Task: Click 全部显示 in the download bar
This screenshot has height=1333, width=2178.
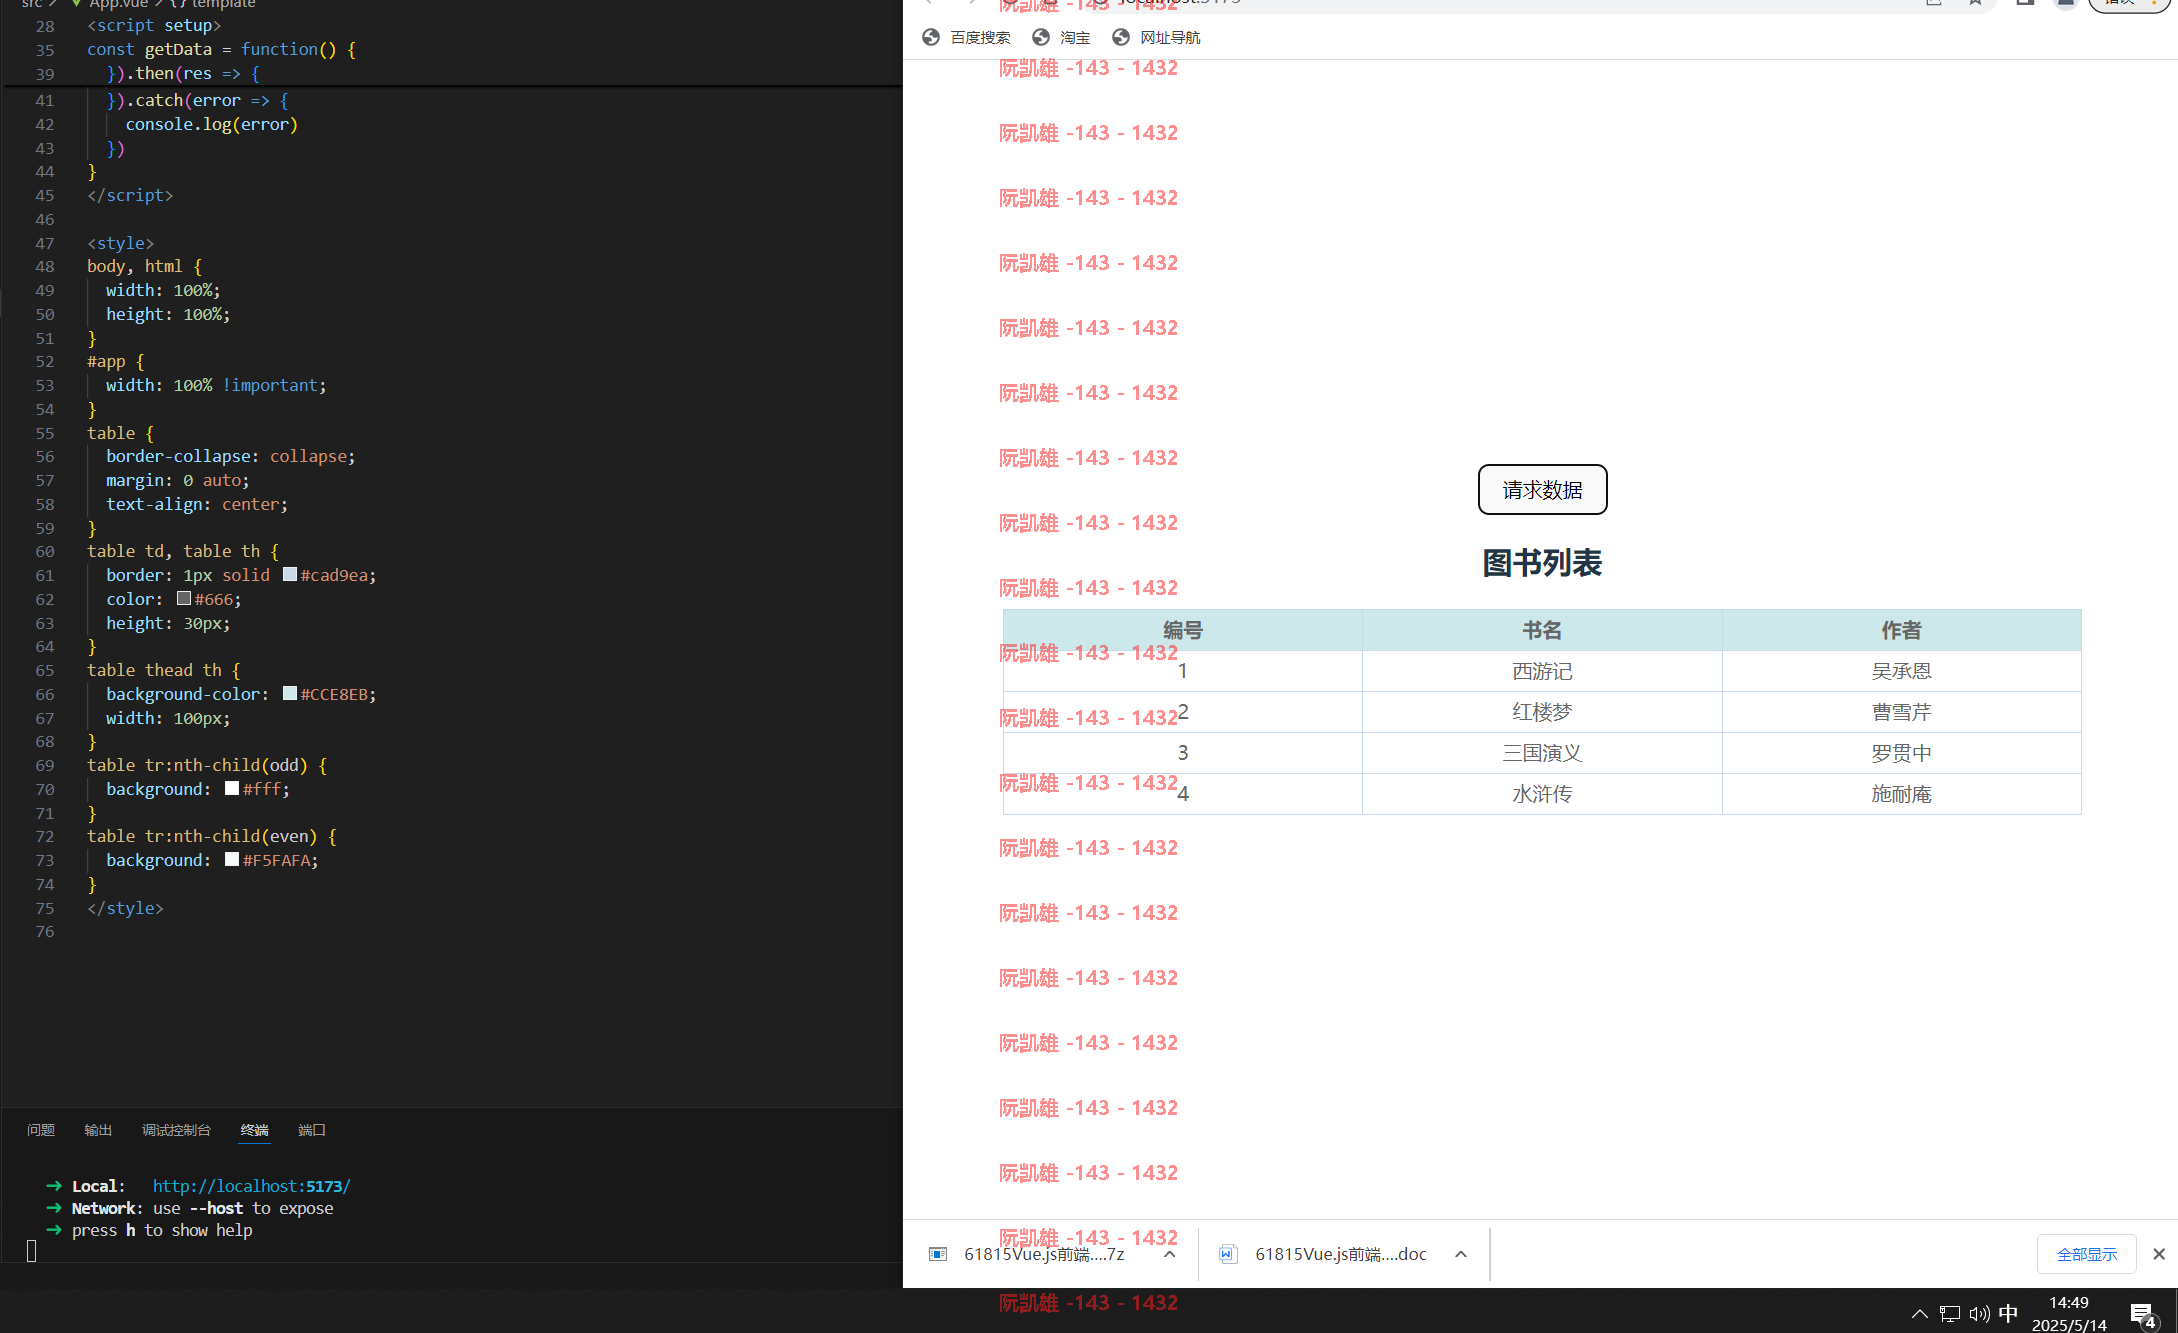Action: pyautogui.click(x=2087, y=1254)
